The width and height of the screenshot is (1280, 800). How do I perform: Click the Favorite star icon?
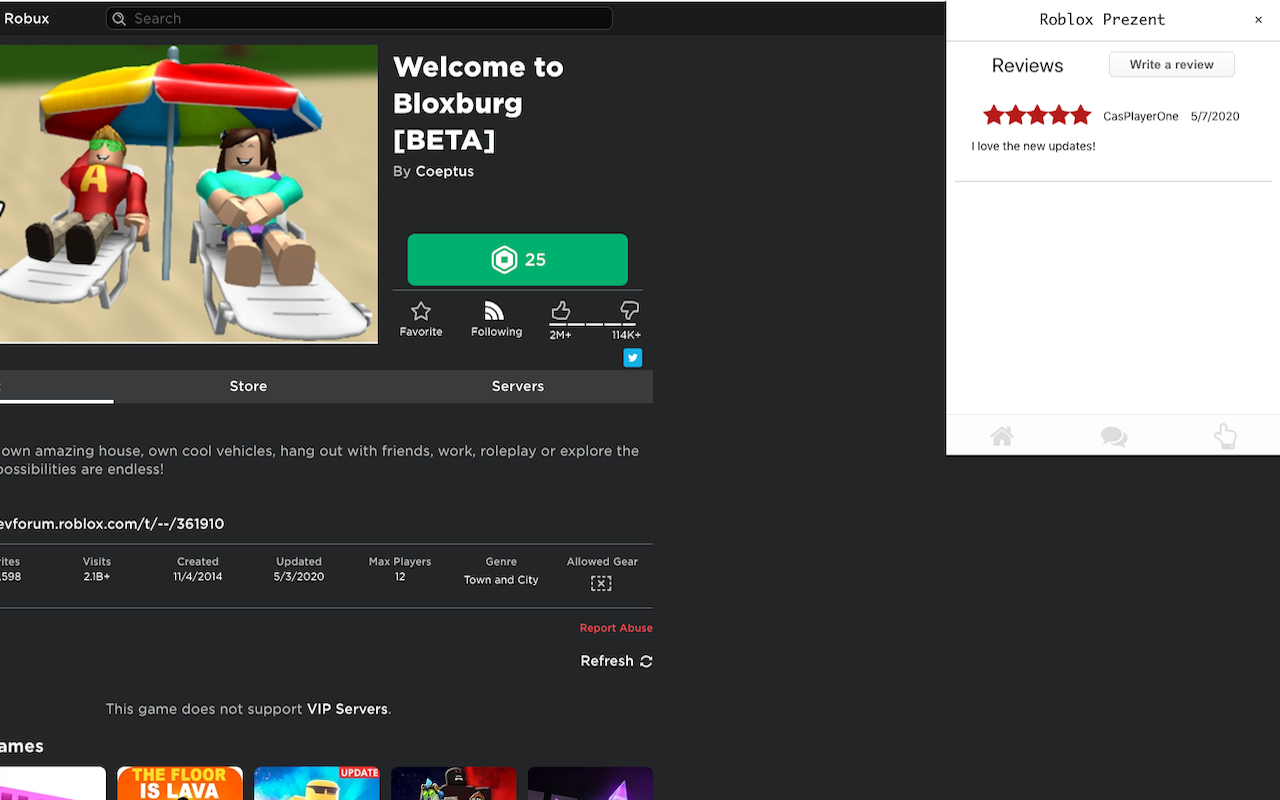pos(421,311)
